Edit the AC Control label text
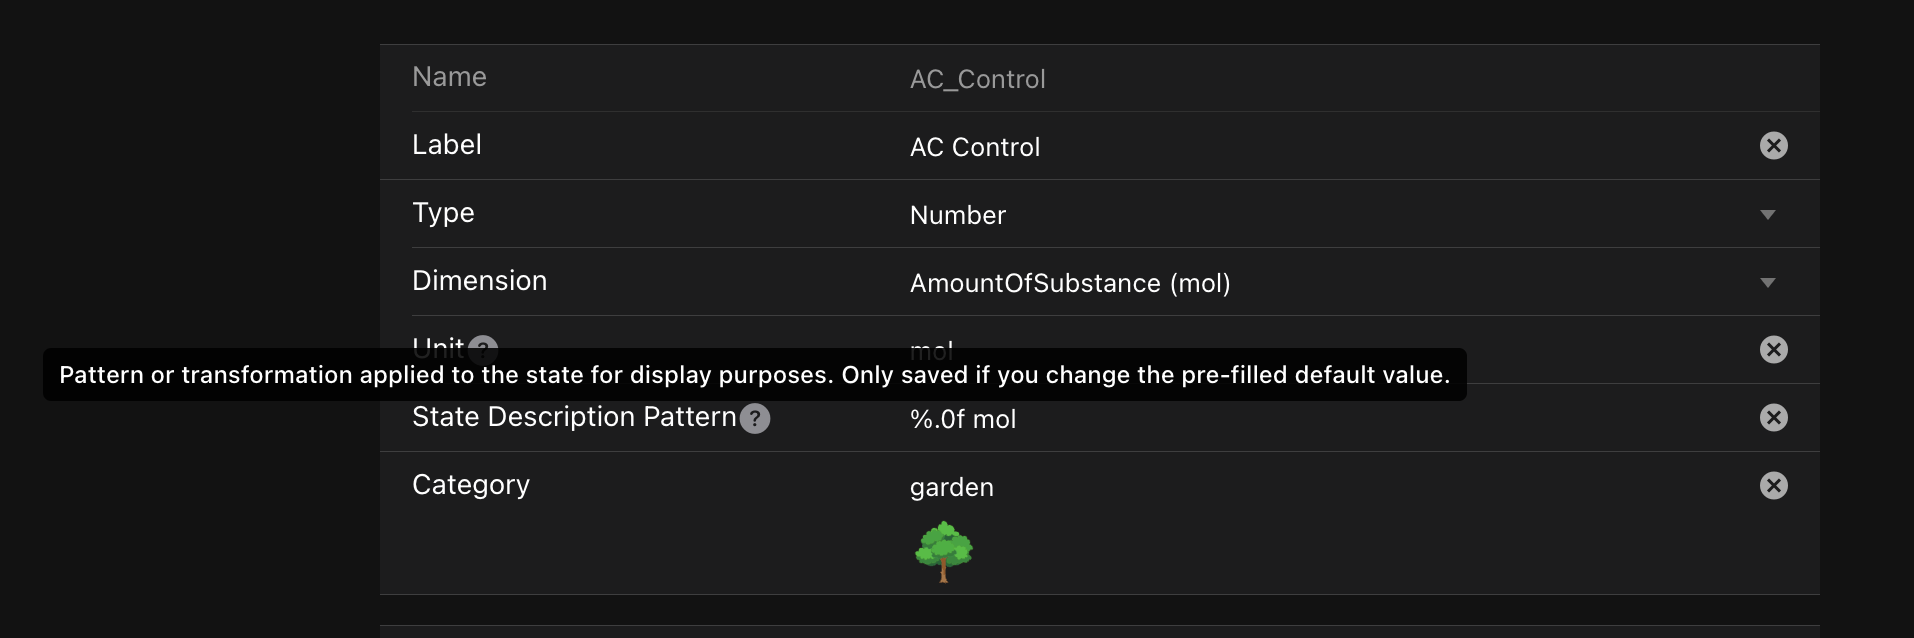The image size is (1914, 638). (x=975, y=147)
